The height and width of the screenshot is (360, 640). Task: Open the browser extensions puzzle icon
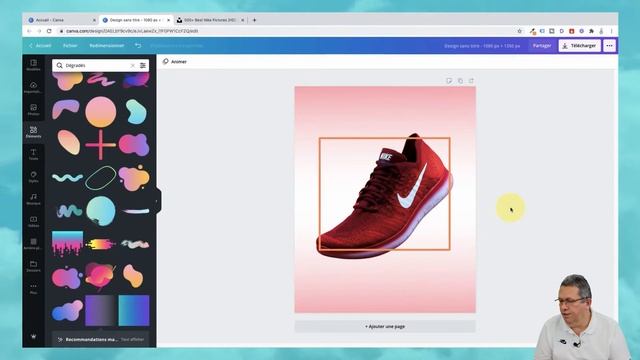[x=591, y=31]
